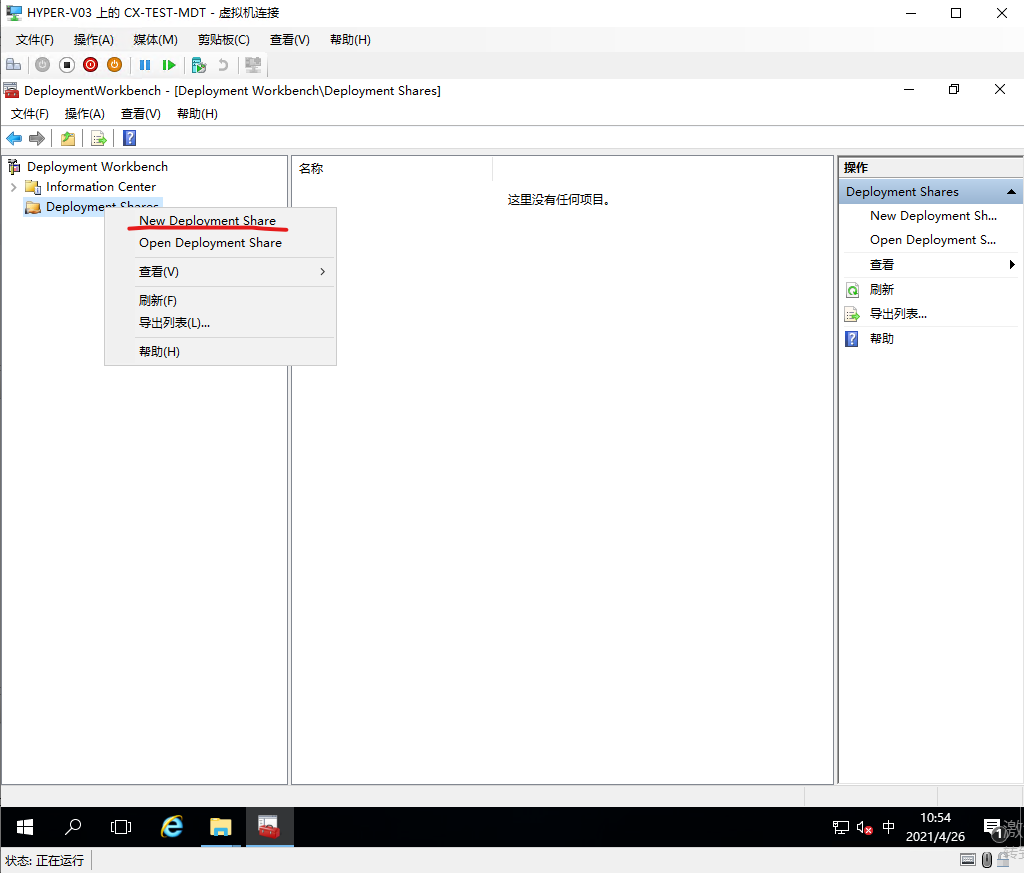Screen dimensions: 1024x873
Task: Click the checkpoint icon on the VM toolbar
Action: (x=197, y=64)
